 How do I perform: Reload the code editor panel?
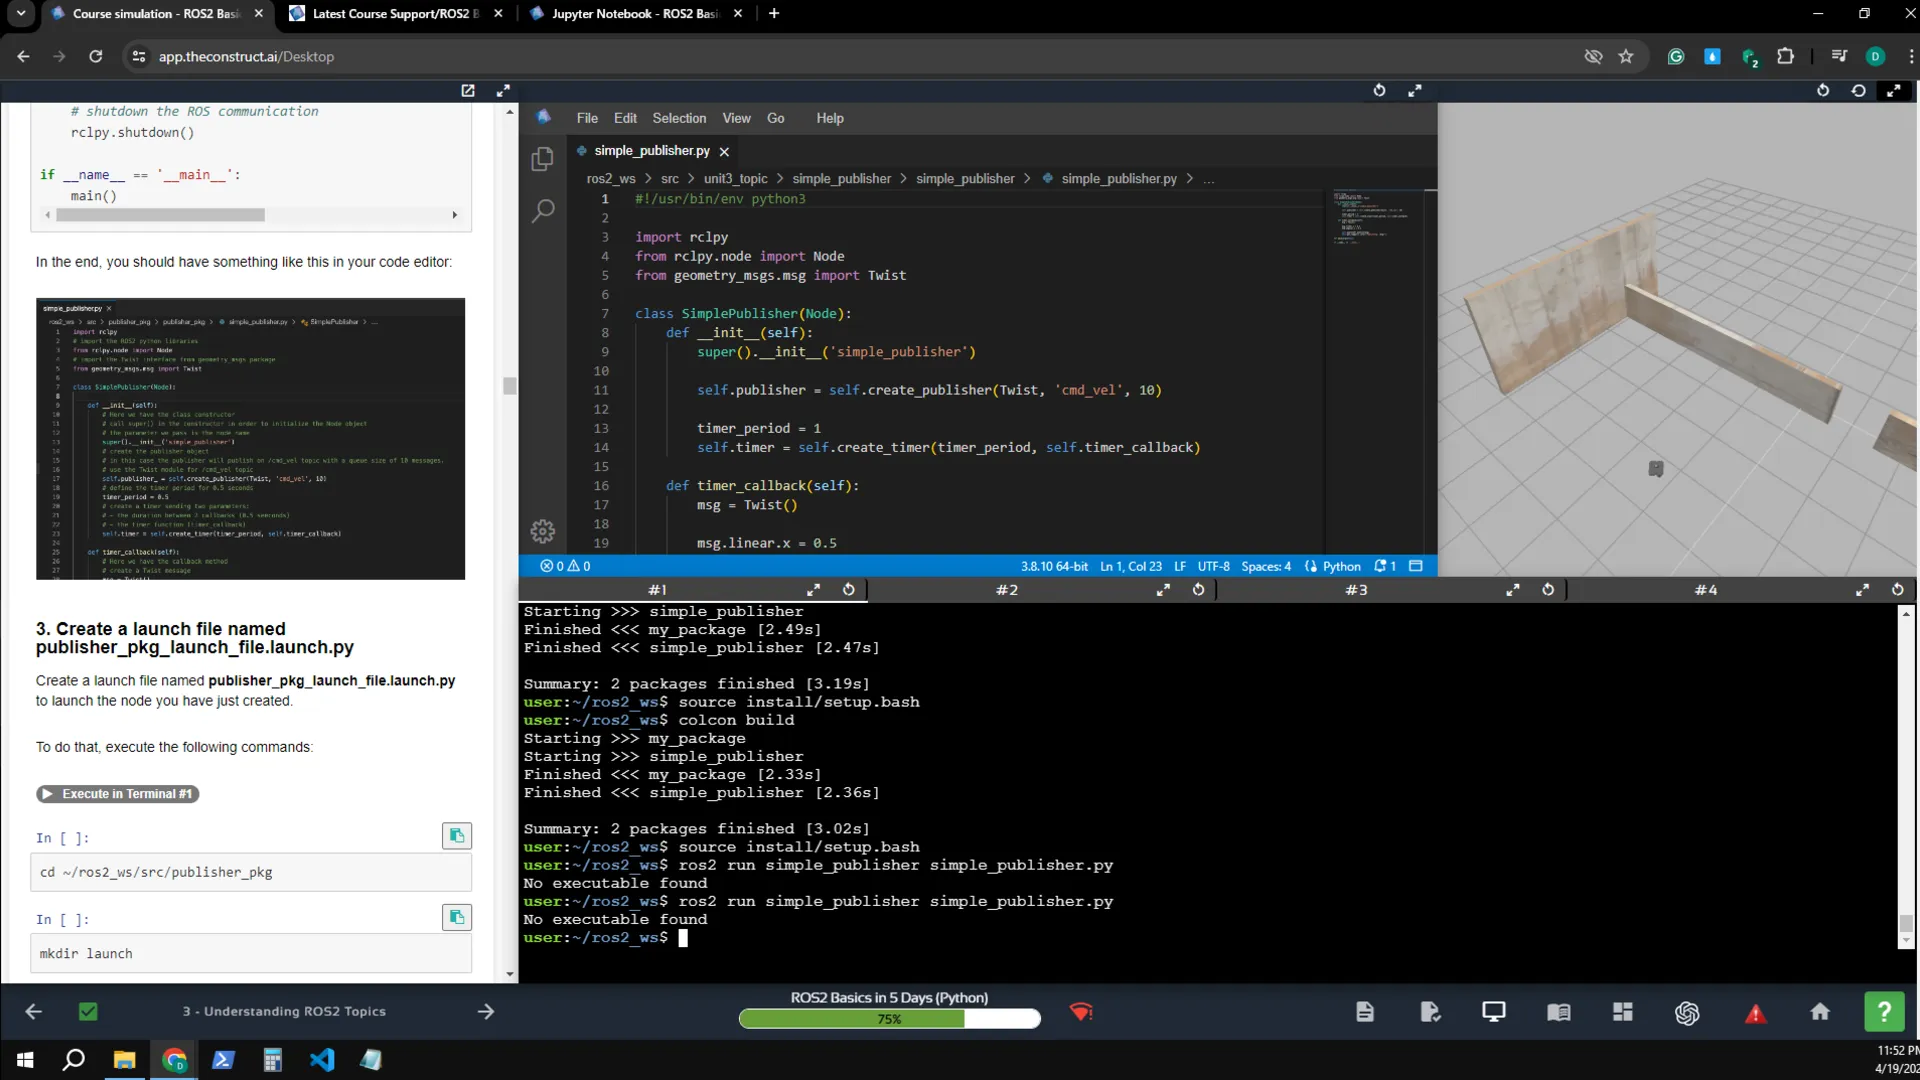(x=1379, y=90)
